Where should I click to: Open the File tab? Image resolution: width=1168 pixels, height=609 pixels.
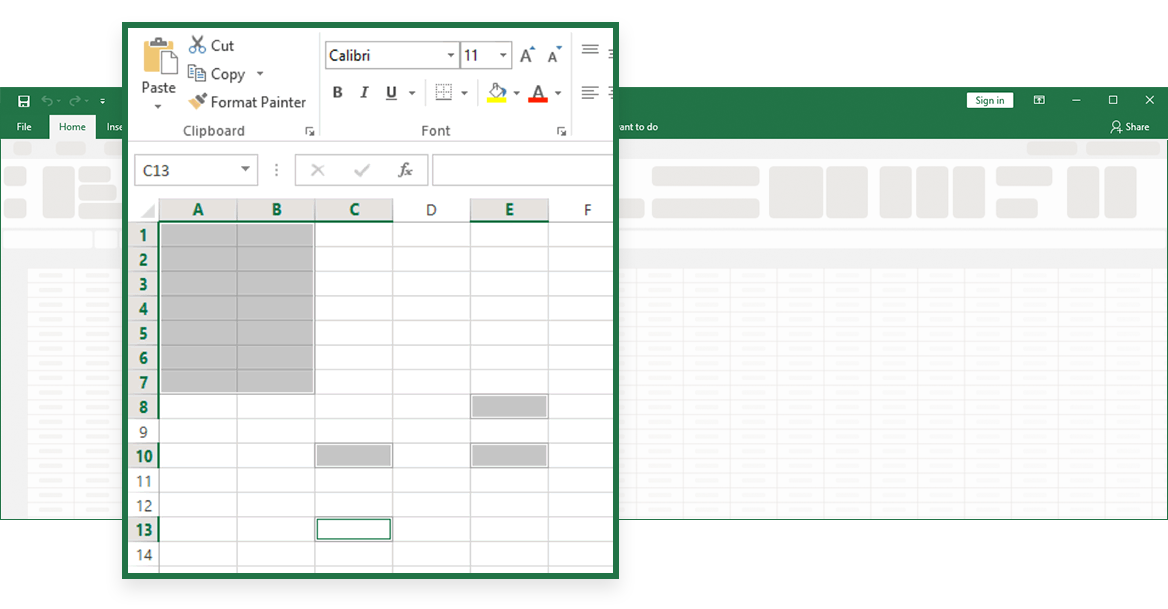click(24, 127)
